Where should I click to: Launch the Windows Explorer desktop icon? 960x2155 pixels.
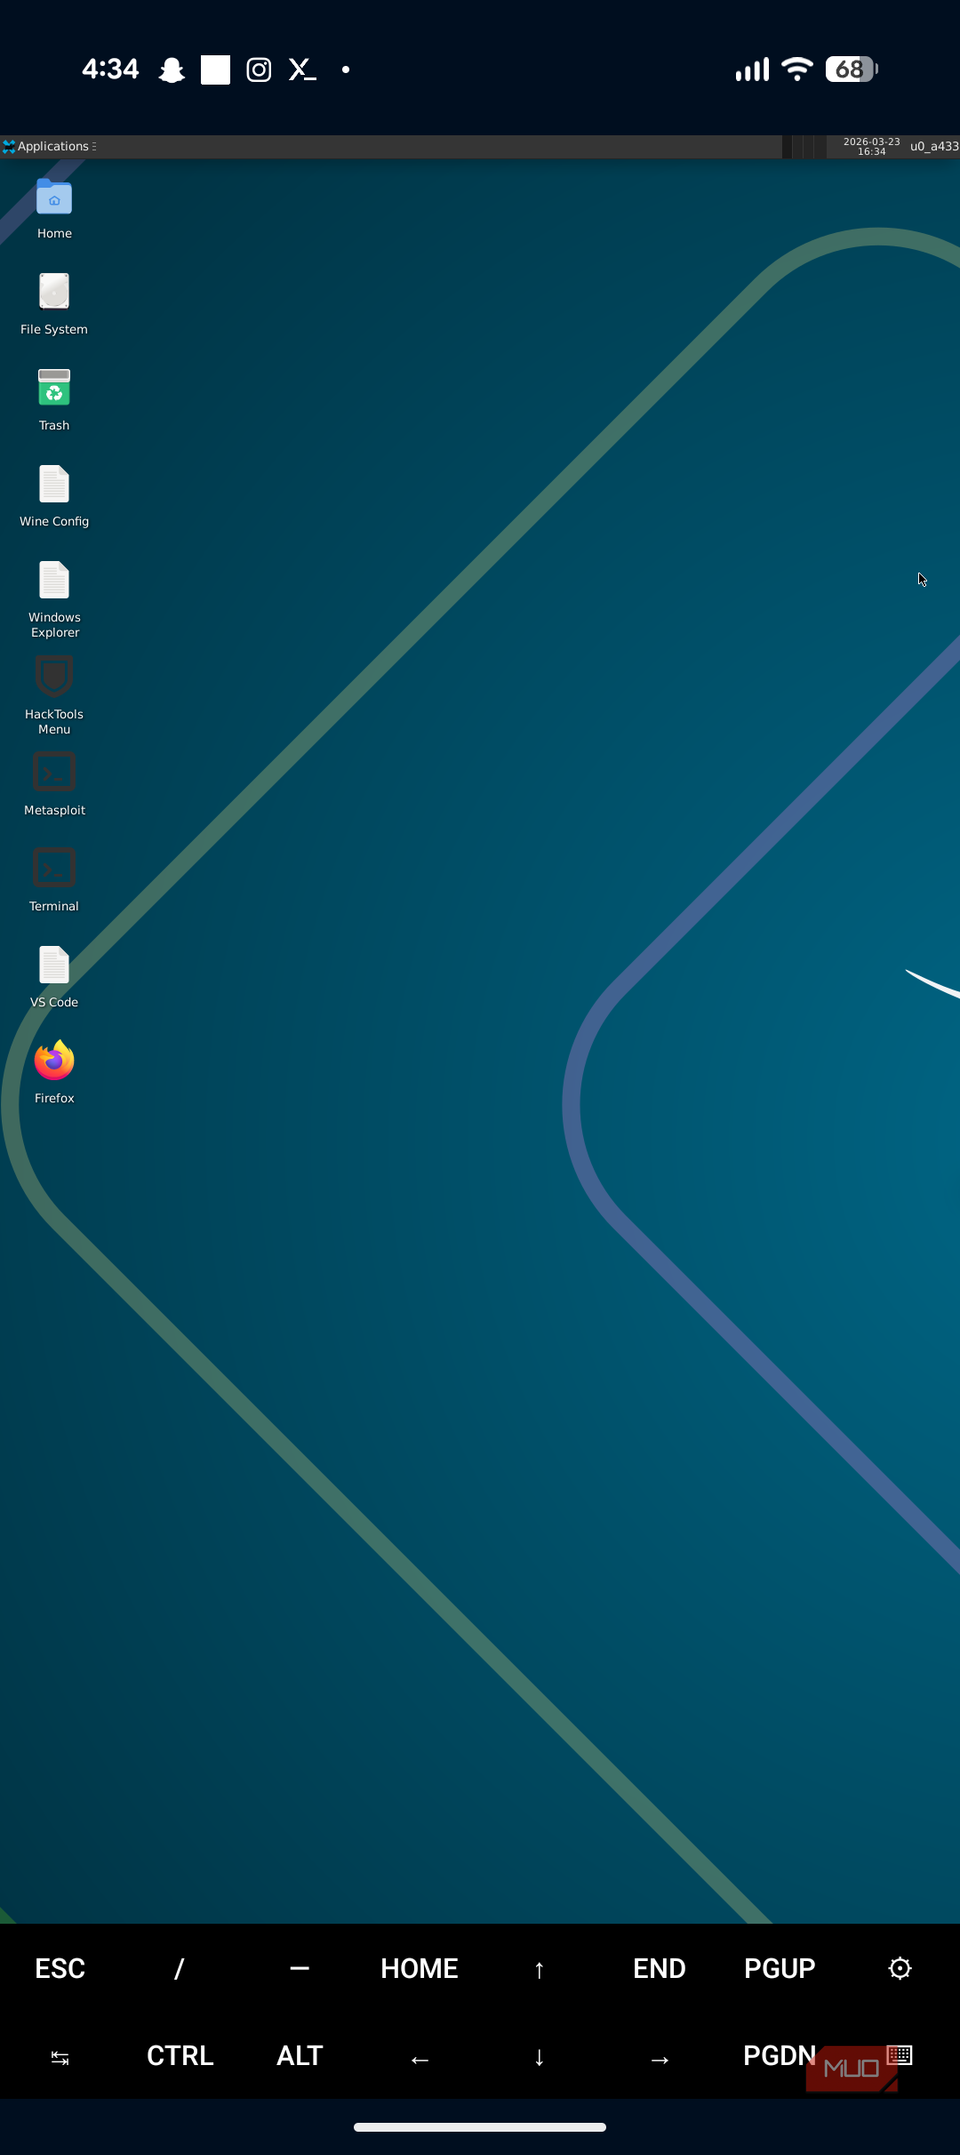54,581
